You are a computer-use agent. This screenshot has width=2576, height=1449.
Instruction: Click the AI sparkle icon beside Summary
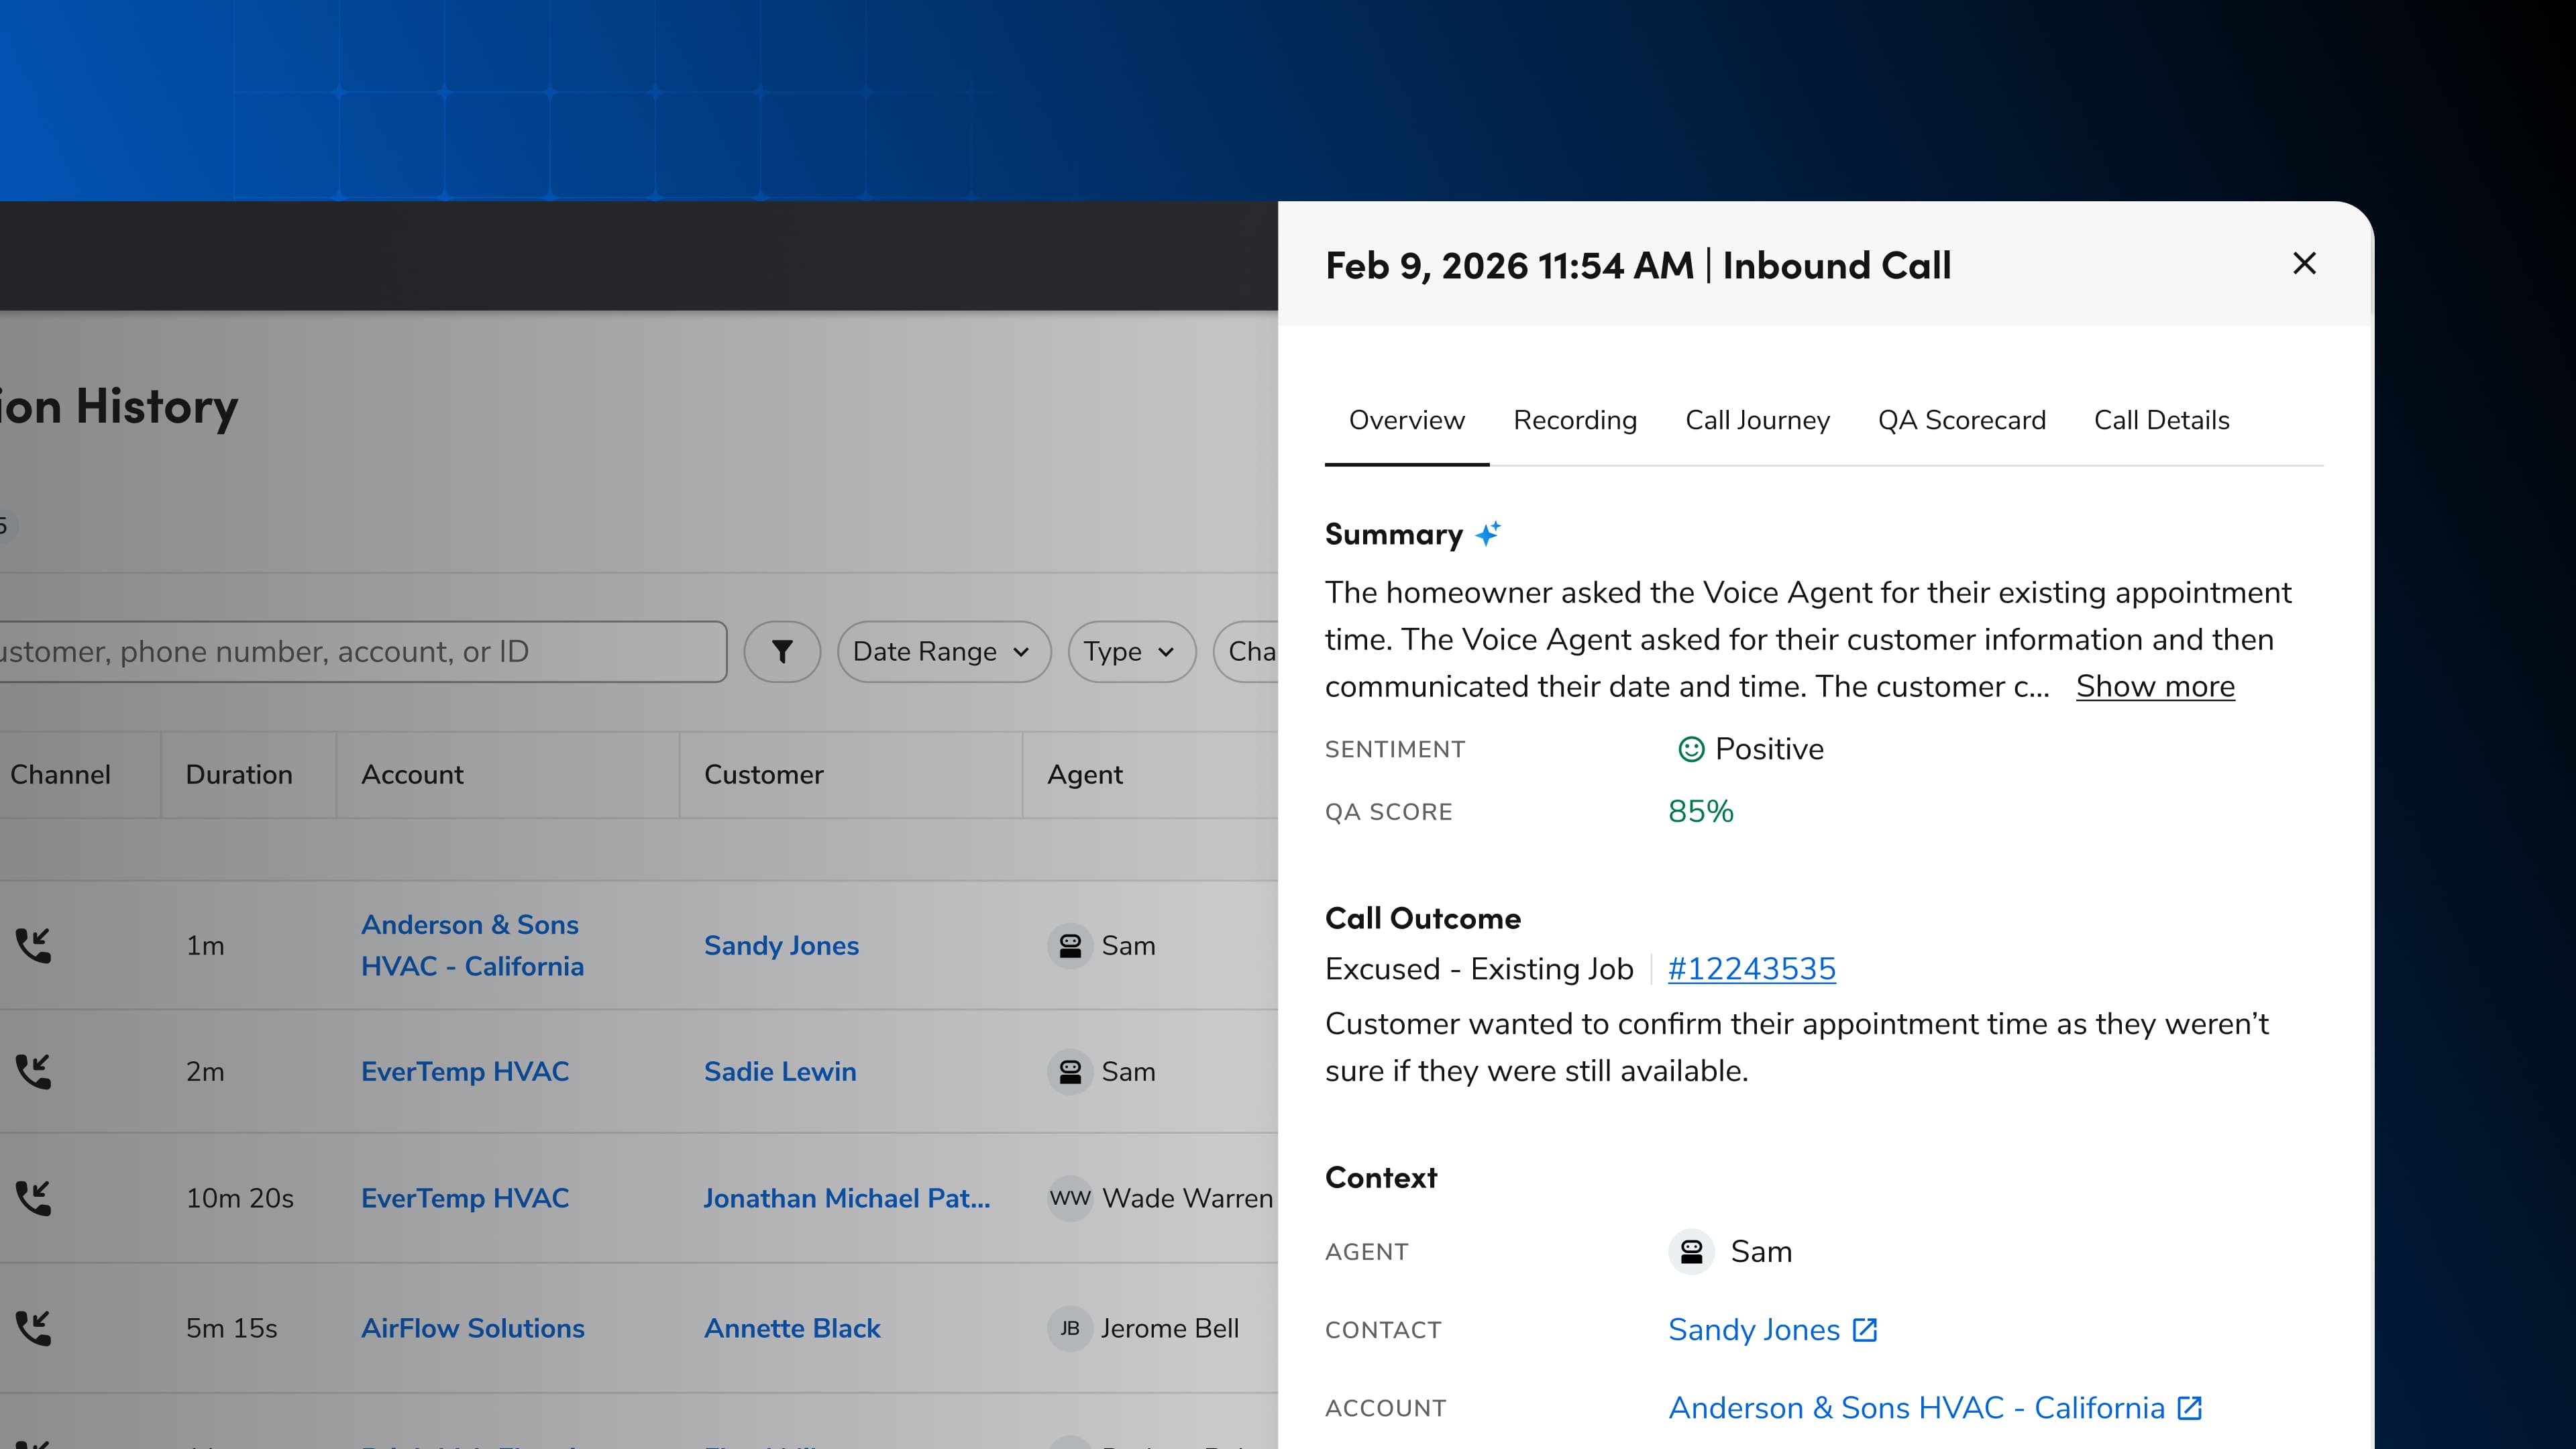click(1488, 534)
